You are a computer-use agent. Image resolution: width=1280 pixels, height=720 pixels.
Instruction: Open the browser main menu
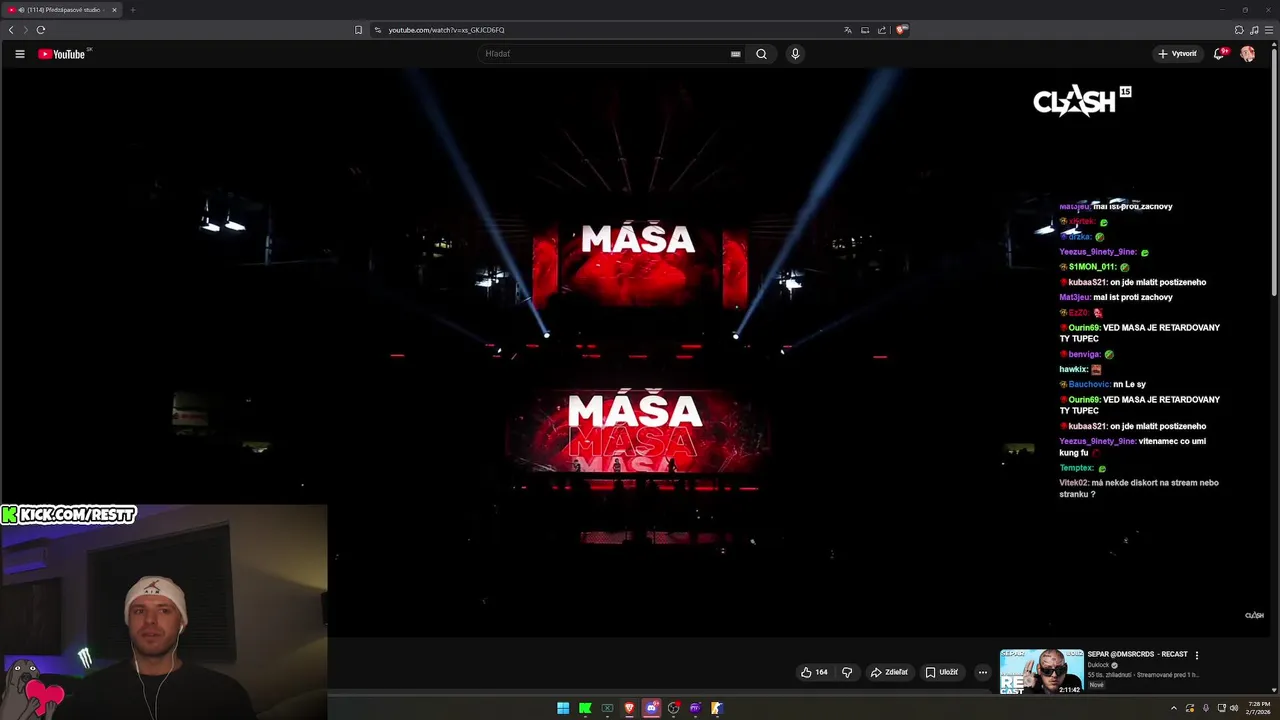[x=1269, y=30]
